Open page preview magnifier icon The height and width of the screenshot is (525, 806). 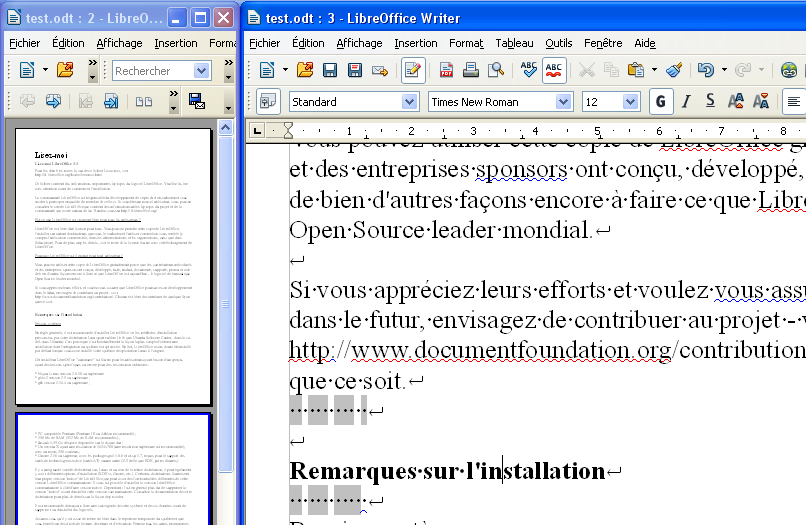pos(496,70)
